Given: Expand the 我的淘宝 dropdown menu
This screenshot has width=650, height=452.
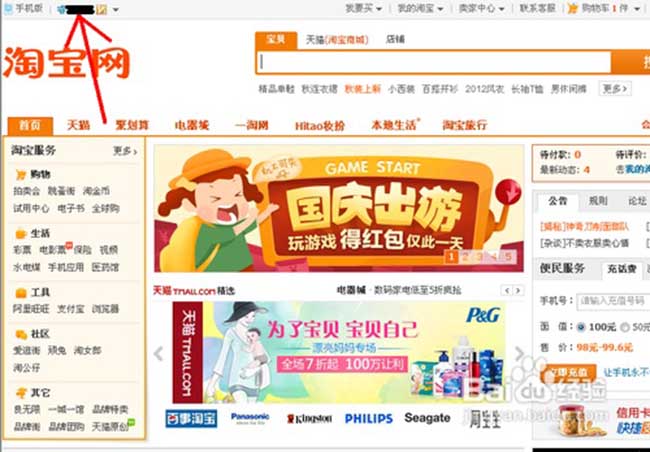Looking at the screenshot, I should pos(420,8).
